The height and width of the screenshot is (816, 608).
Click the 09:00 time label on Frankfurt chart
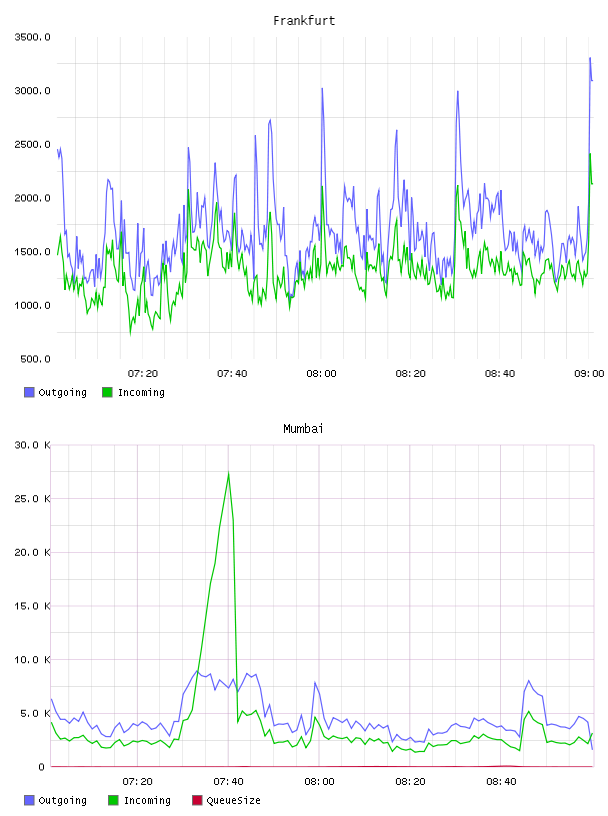tap(589, 373)
